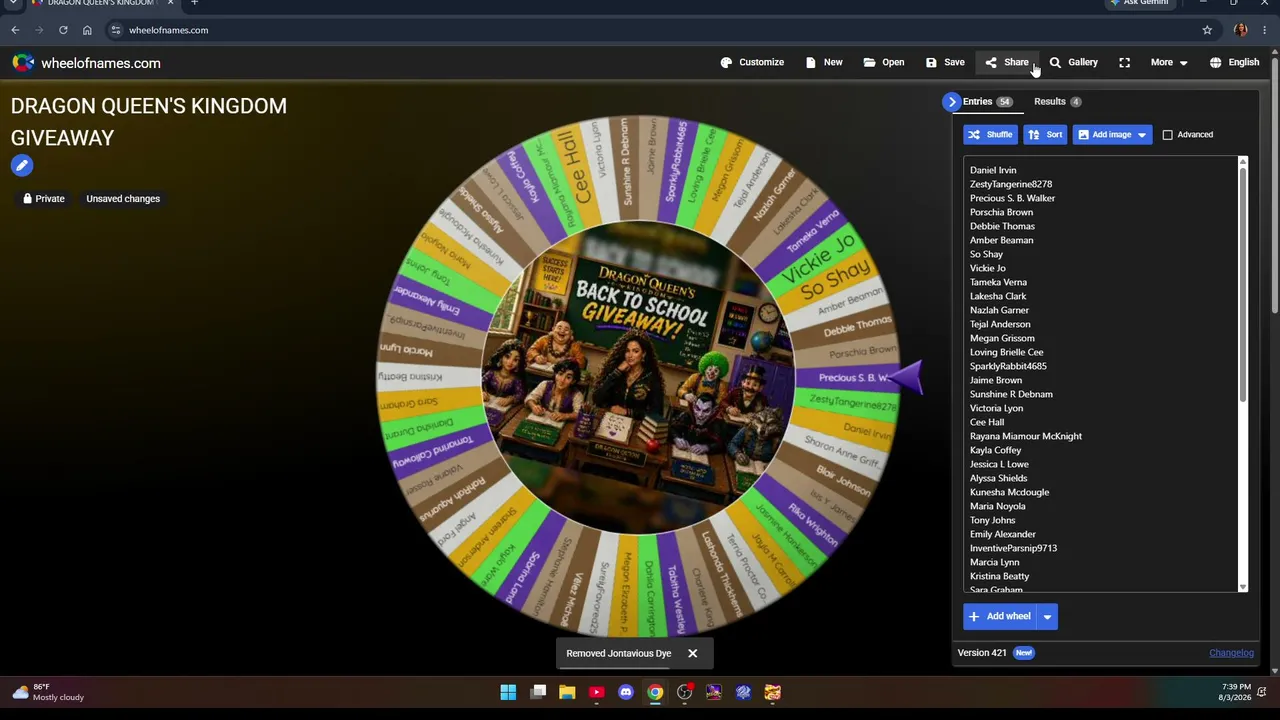
Task: Click the wheelofnames.com logo
Action: 86,63
